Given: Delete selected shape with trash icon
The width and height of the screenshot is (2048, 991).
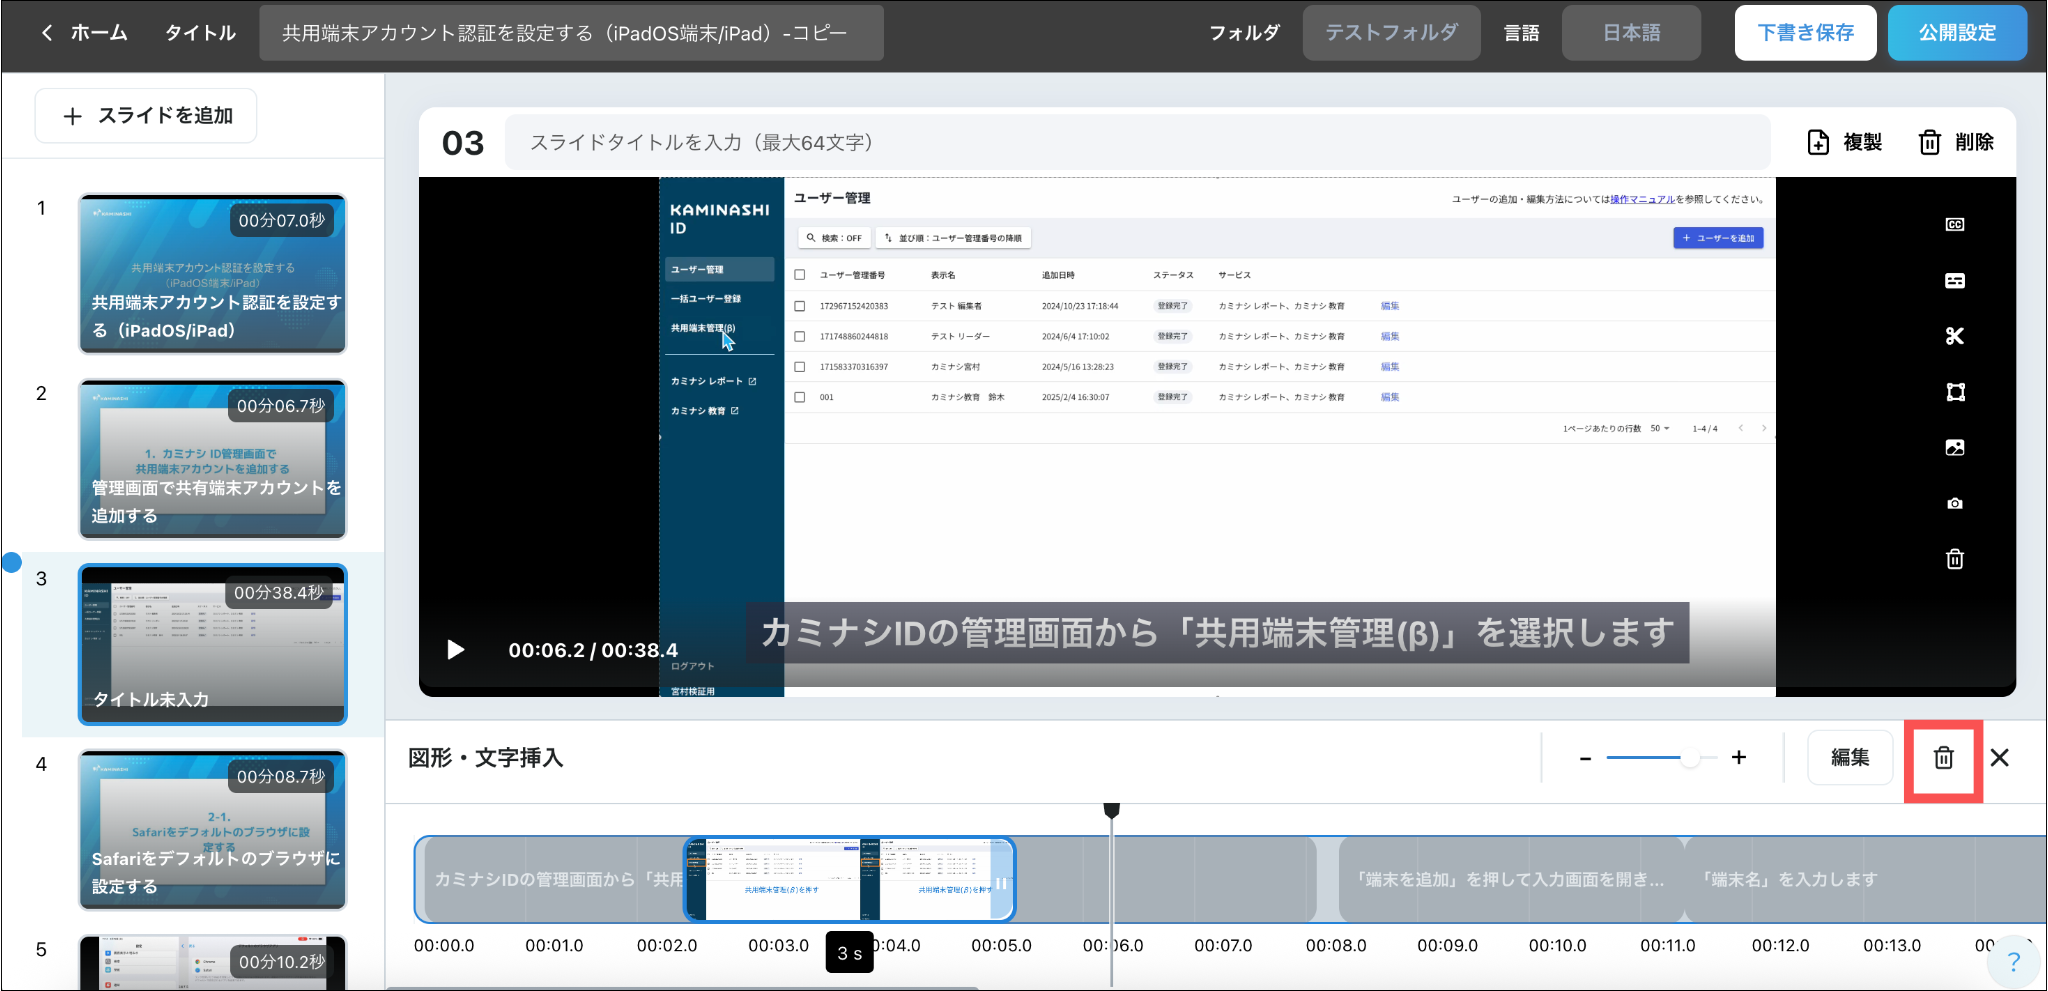Looking at the screenshot, I should 1943,758.
